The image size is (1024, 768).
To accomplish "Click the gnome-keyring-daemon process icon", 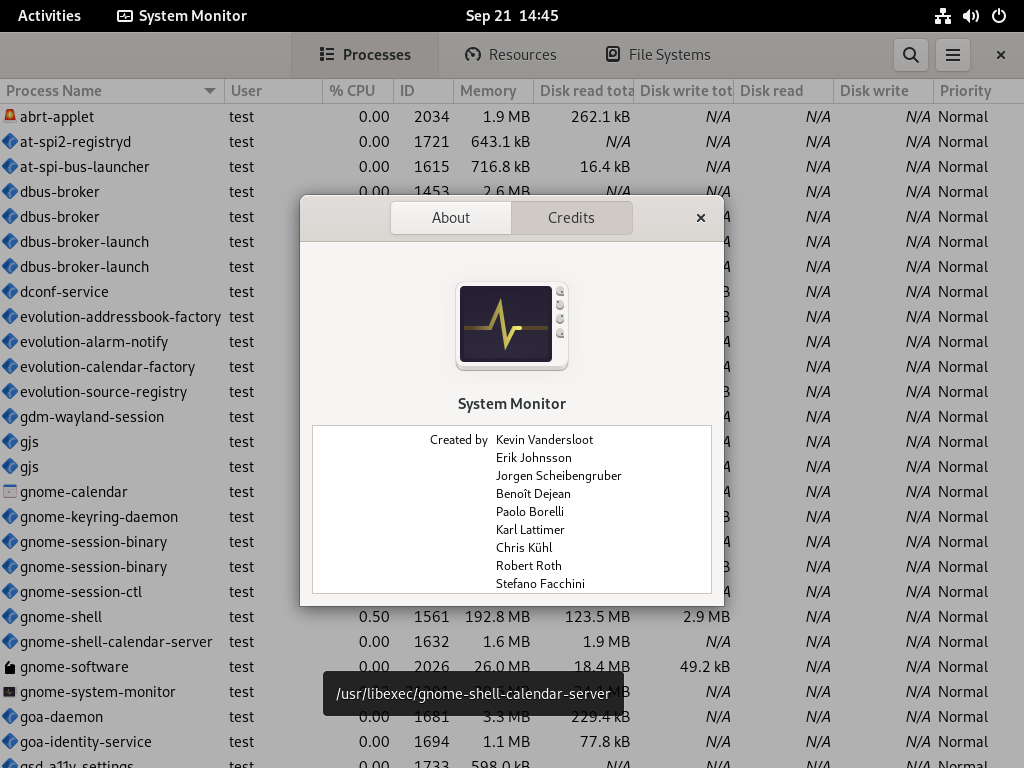I will [10, 517].
